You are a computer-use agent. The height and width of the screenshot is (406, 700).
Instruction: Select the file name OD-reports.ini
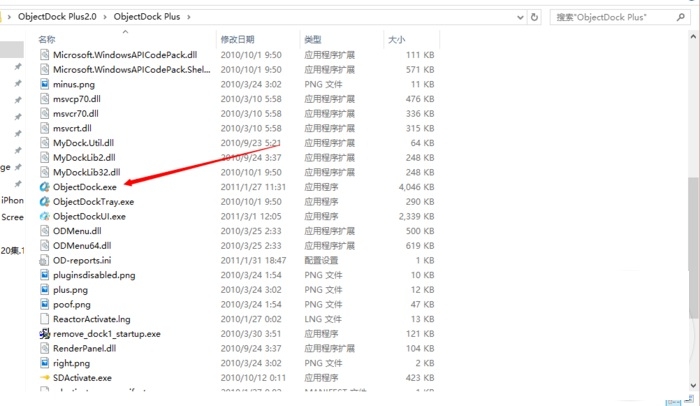click(82, 260)
